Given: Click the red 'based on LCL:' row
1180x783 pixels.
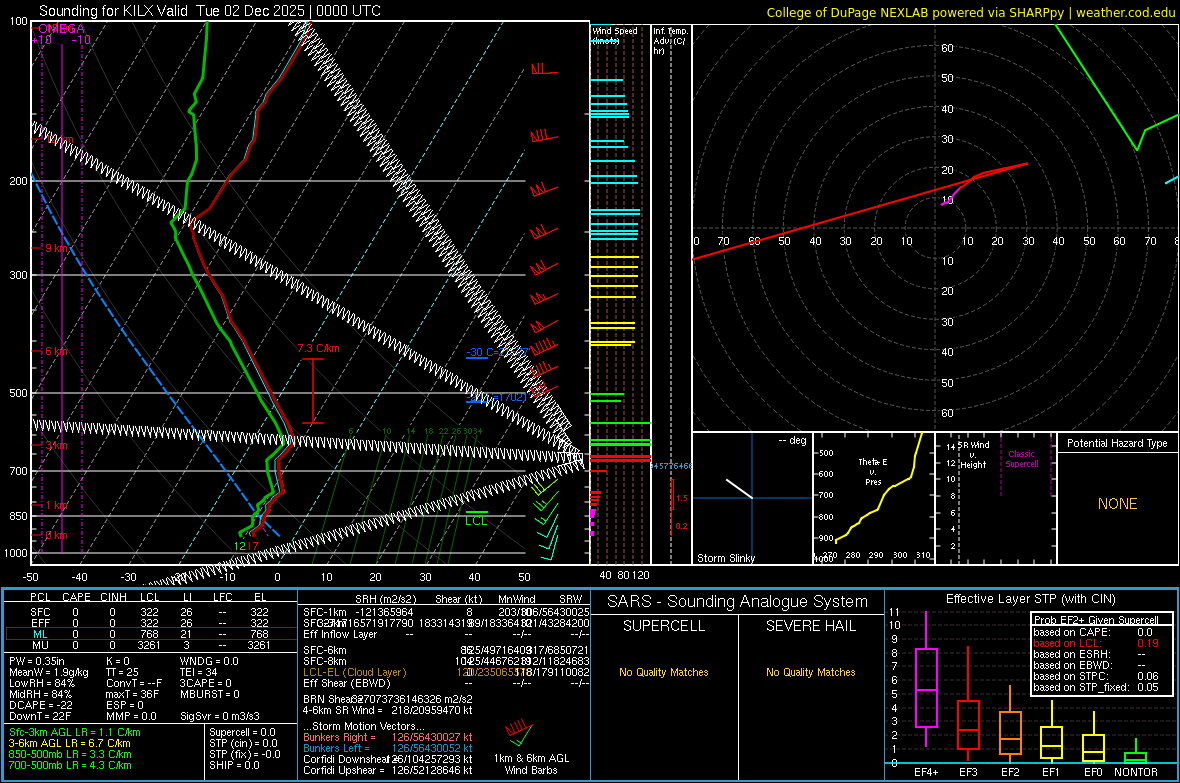Looking at the screenshot, I should click(1096, 643).
